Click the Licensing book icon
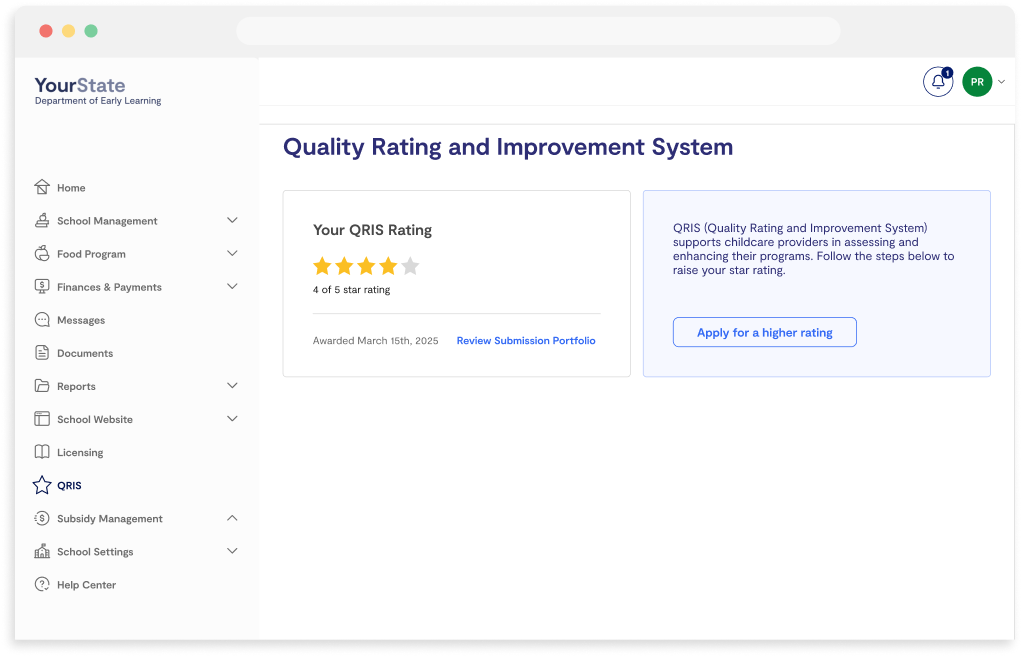Image resolution: width=1023 pixels, height=657 pixels. 42,452
